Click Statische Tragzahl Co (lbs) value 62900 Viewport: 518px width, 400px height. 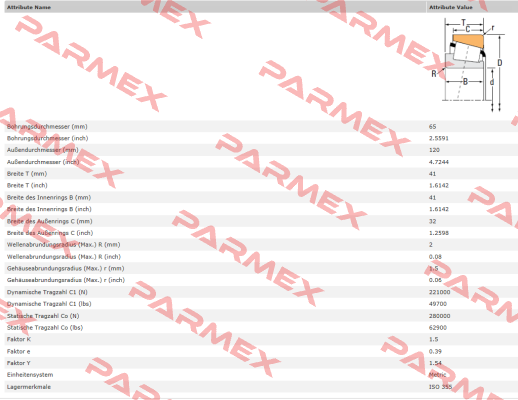438,328
